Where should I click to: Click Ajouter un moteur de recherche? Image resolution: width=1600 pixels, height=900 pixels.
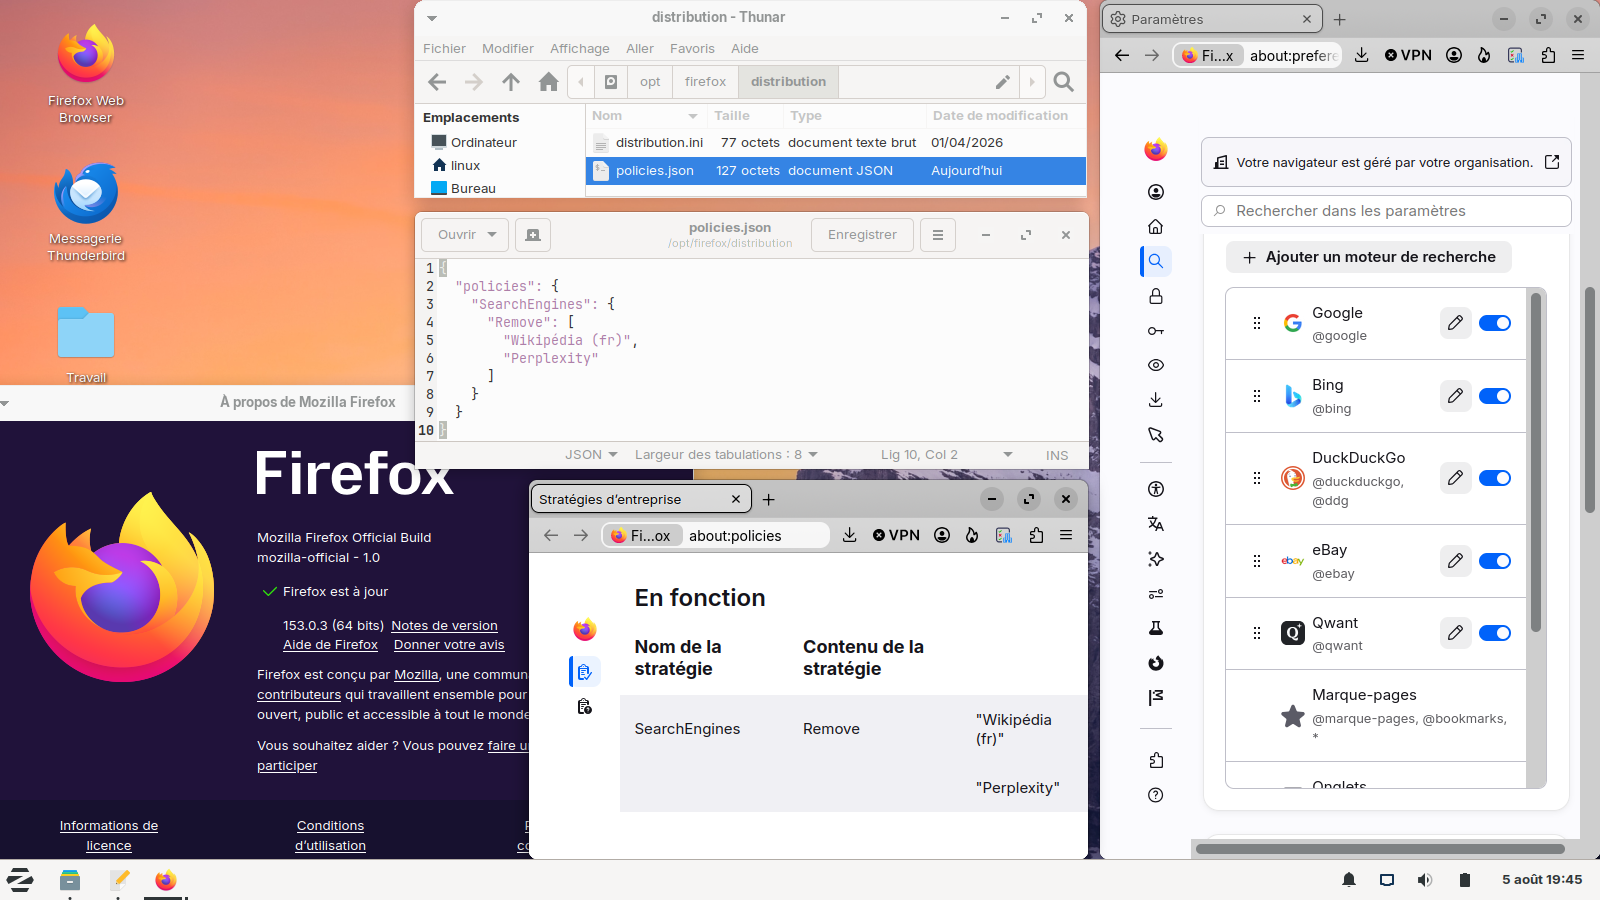pos(1369,257)
